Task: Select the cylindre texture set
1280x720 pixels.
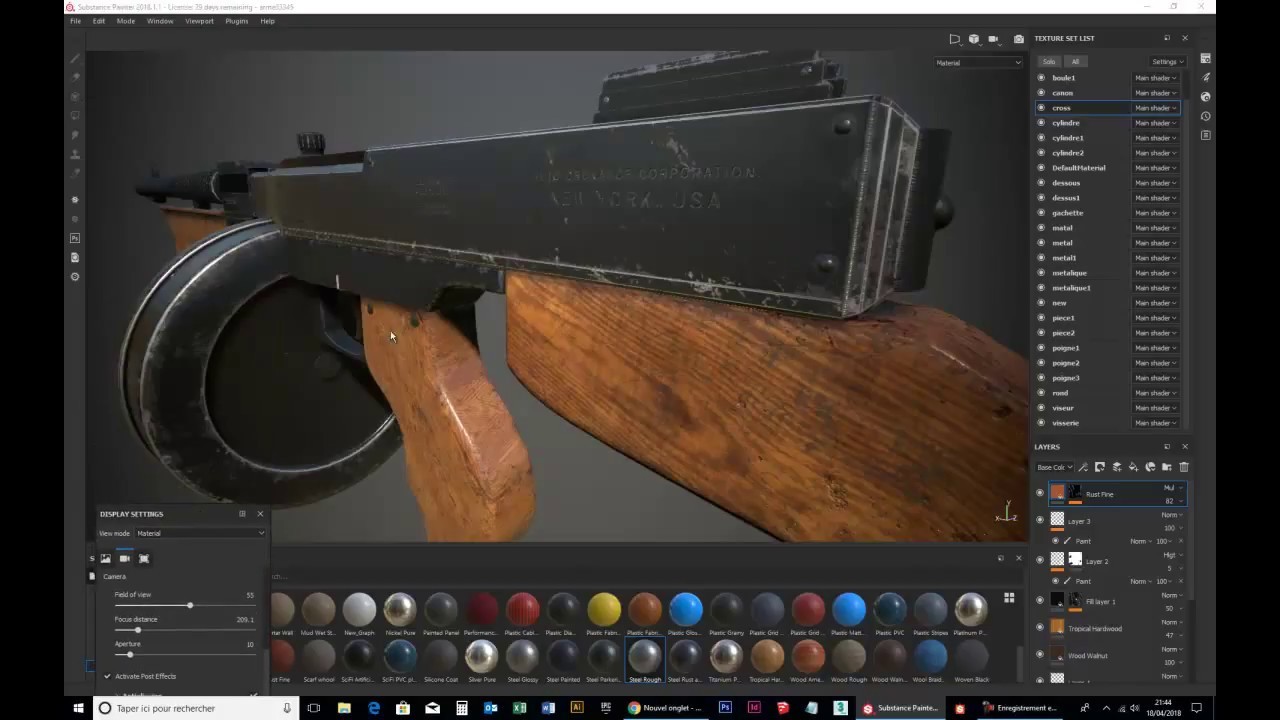Action: 1066,122
